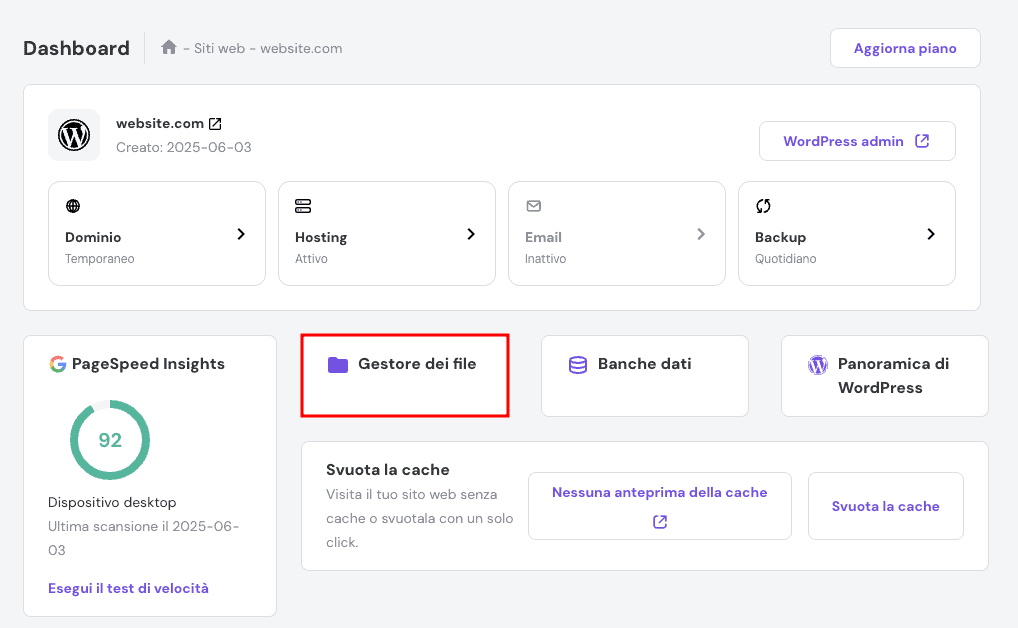1018x628 pixels.
Task: Click the 92 PageSpeed score ring
Action: [x=110, y=440]
